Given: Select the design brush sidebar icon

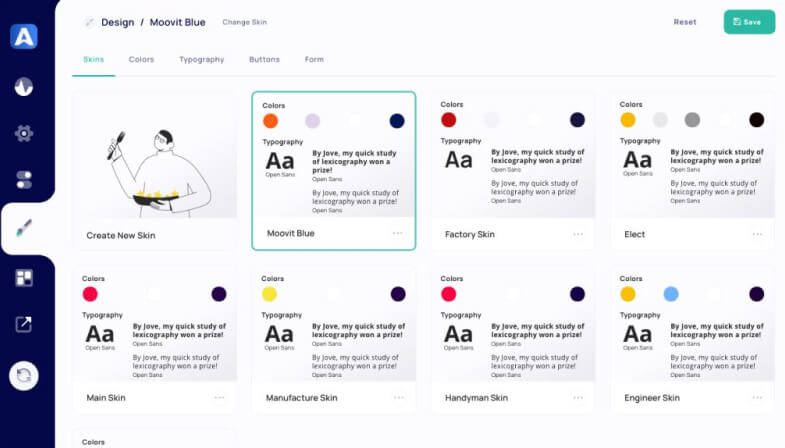Looking at the screenshot, I should tap(24, 229).
